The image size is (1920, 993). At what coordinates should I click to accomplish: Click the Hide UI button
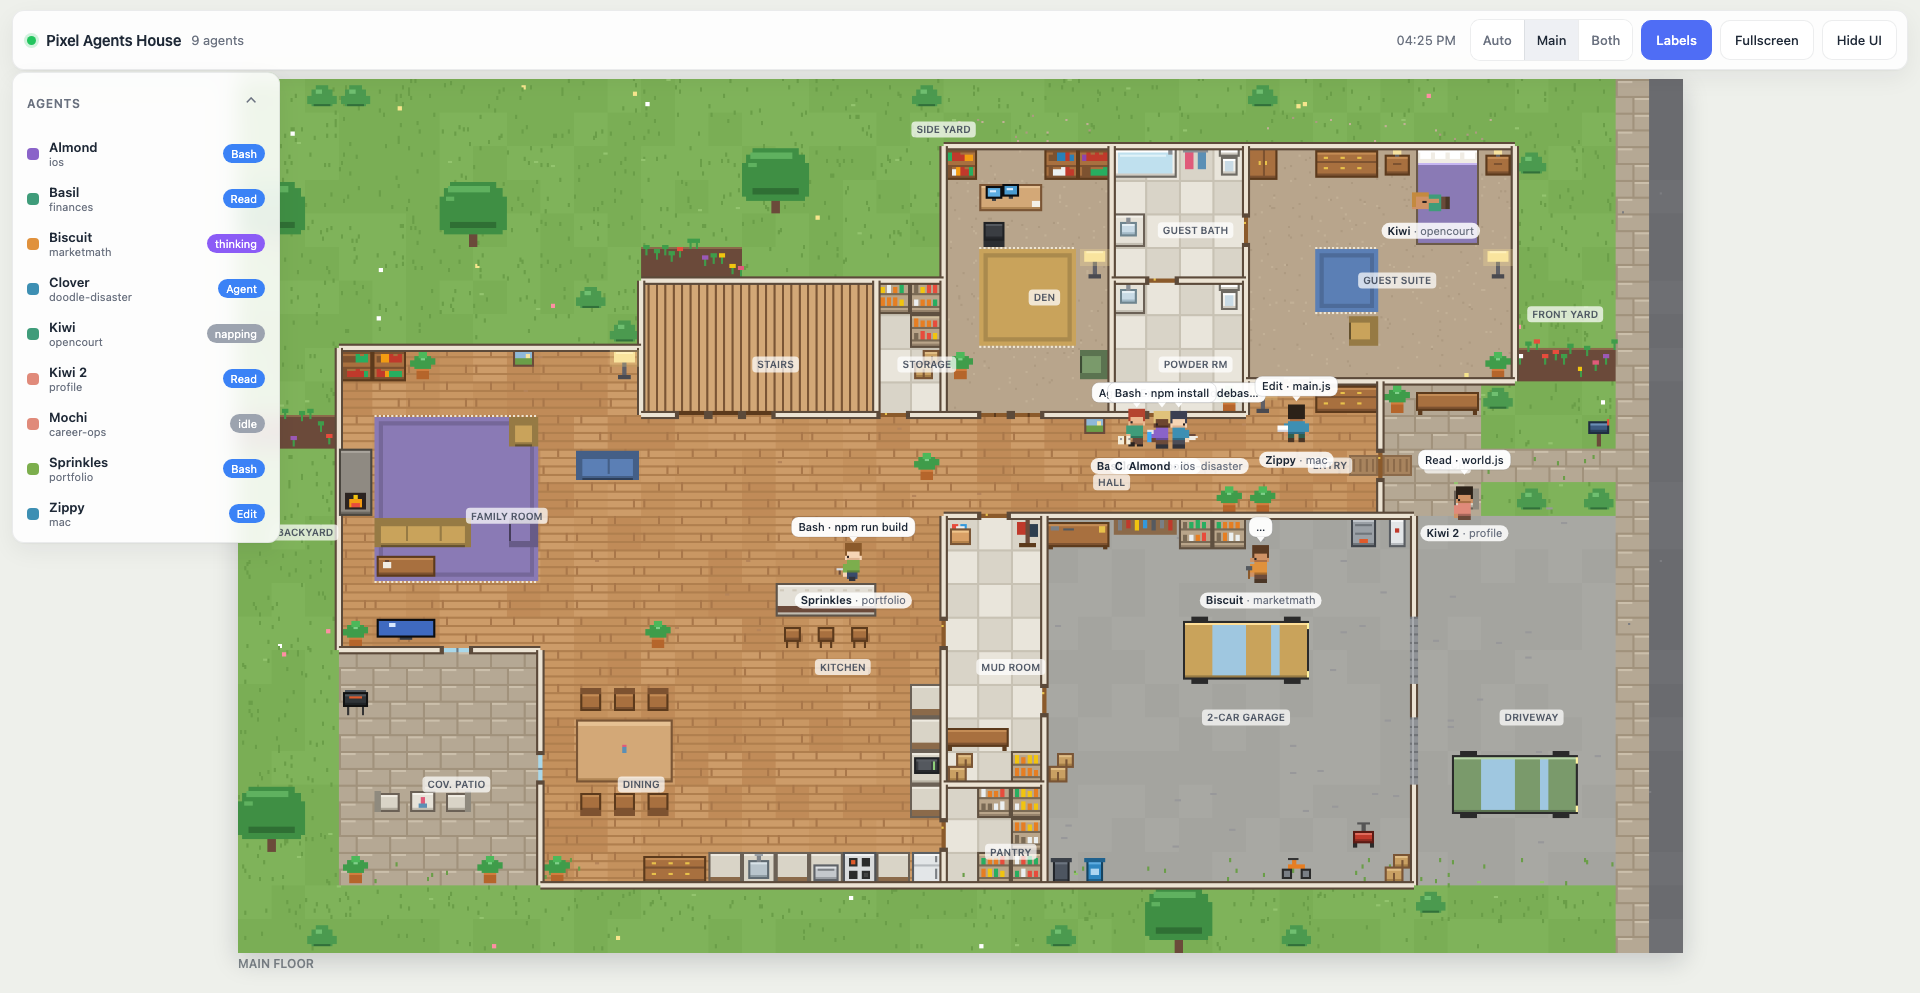(1859, 41)
